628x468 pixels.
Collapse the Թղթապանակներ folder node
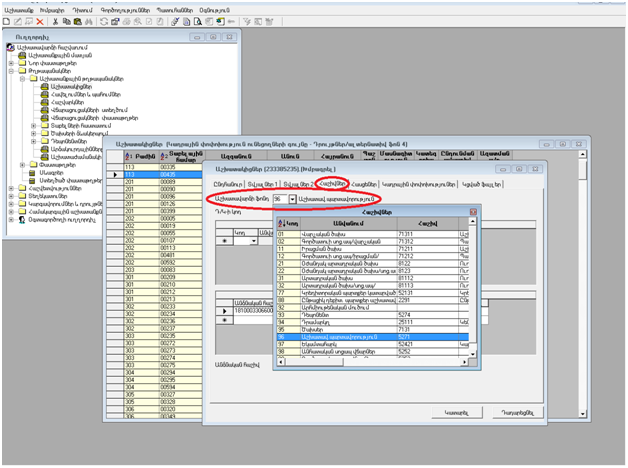[x=12, y=72]
